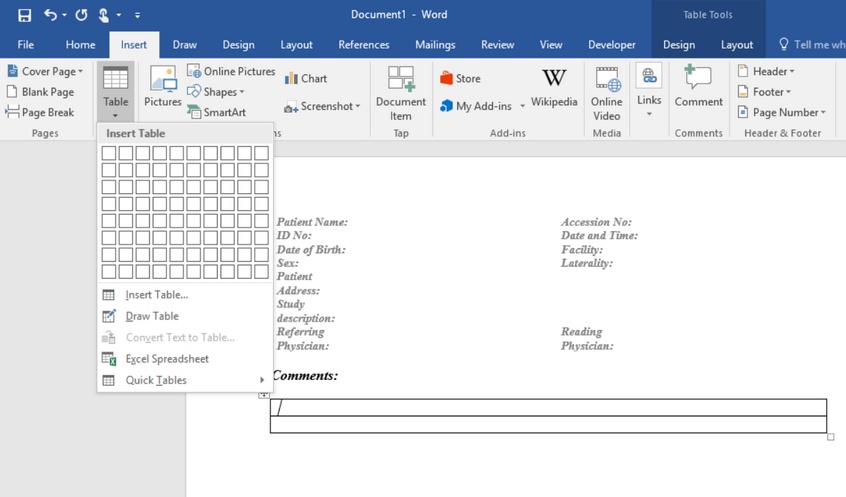Click the Page Break button
This screenshot has width=846, height=497.
point(40,112)
